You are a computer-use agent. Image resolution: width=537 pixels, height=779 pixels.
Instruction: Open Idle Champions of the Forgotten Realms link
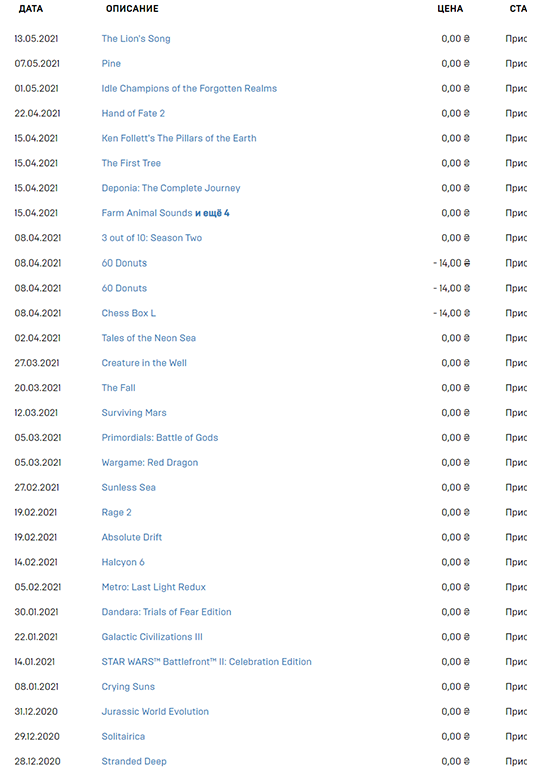[189, 88]
